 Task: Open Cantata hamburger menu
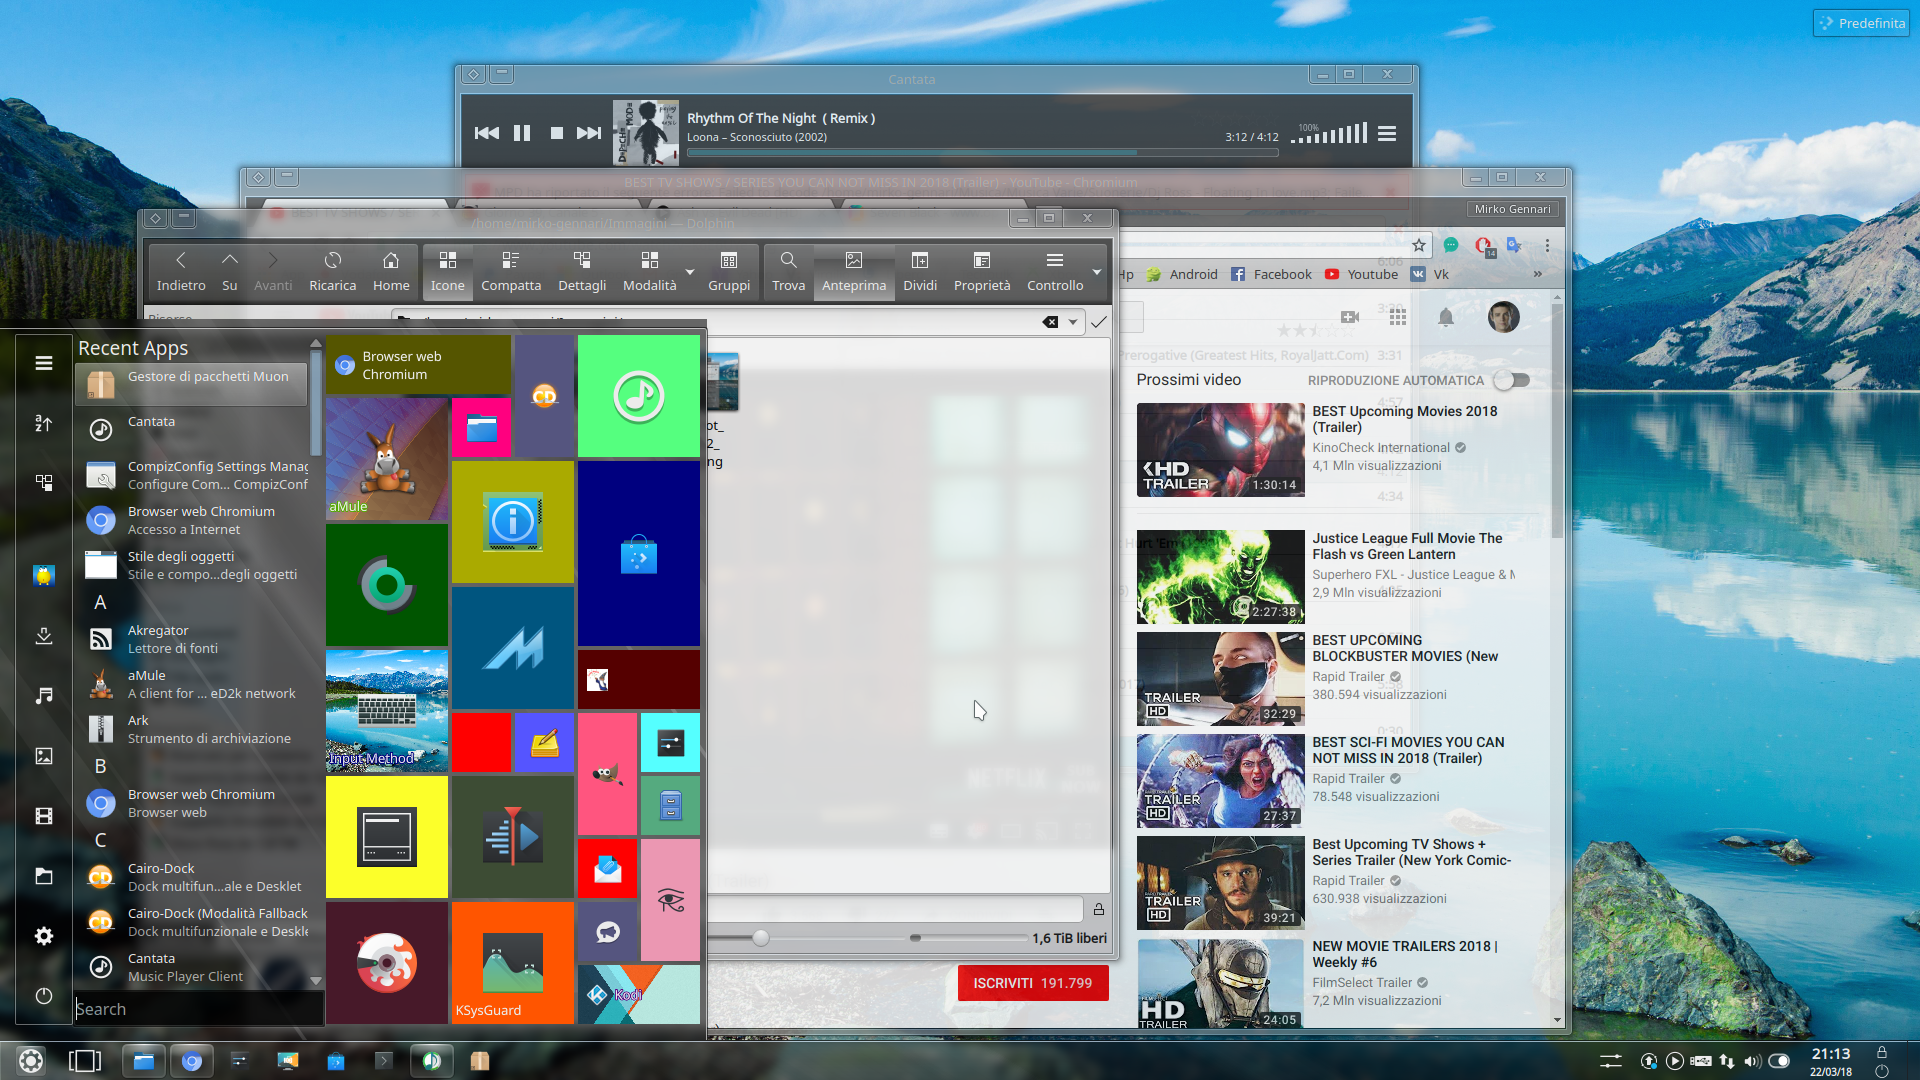pos(1387,133)
